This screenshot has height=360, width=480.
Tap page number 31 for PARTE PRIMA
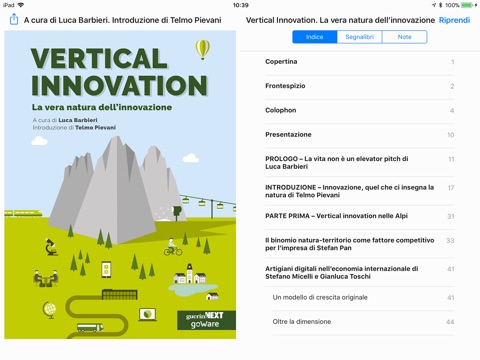pyautogui.click(x=451, y=216)
